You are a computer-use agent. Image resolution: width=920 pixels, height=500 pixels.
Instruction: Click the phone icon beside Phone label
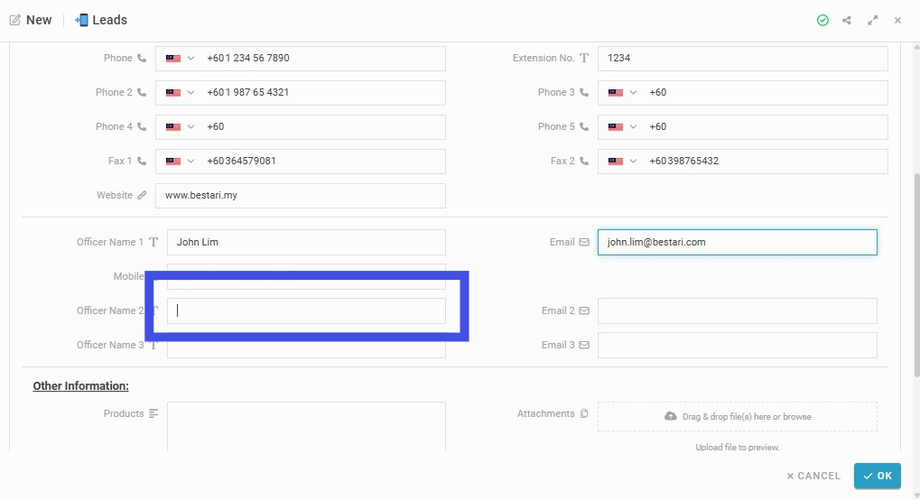(141, 58)
